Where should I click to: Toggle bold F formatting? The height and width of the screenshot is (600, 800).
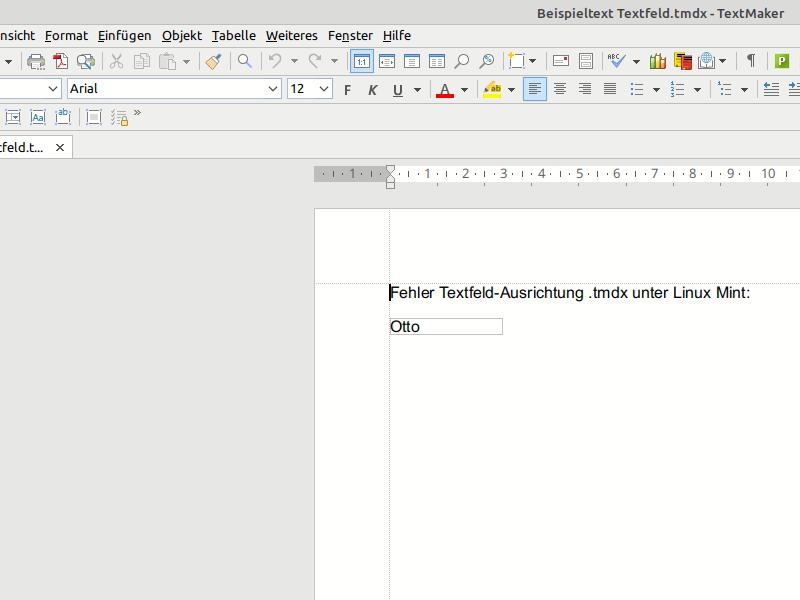(x=347, y=90)
